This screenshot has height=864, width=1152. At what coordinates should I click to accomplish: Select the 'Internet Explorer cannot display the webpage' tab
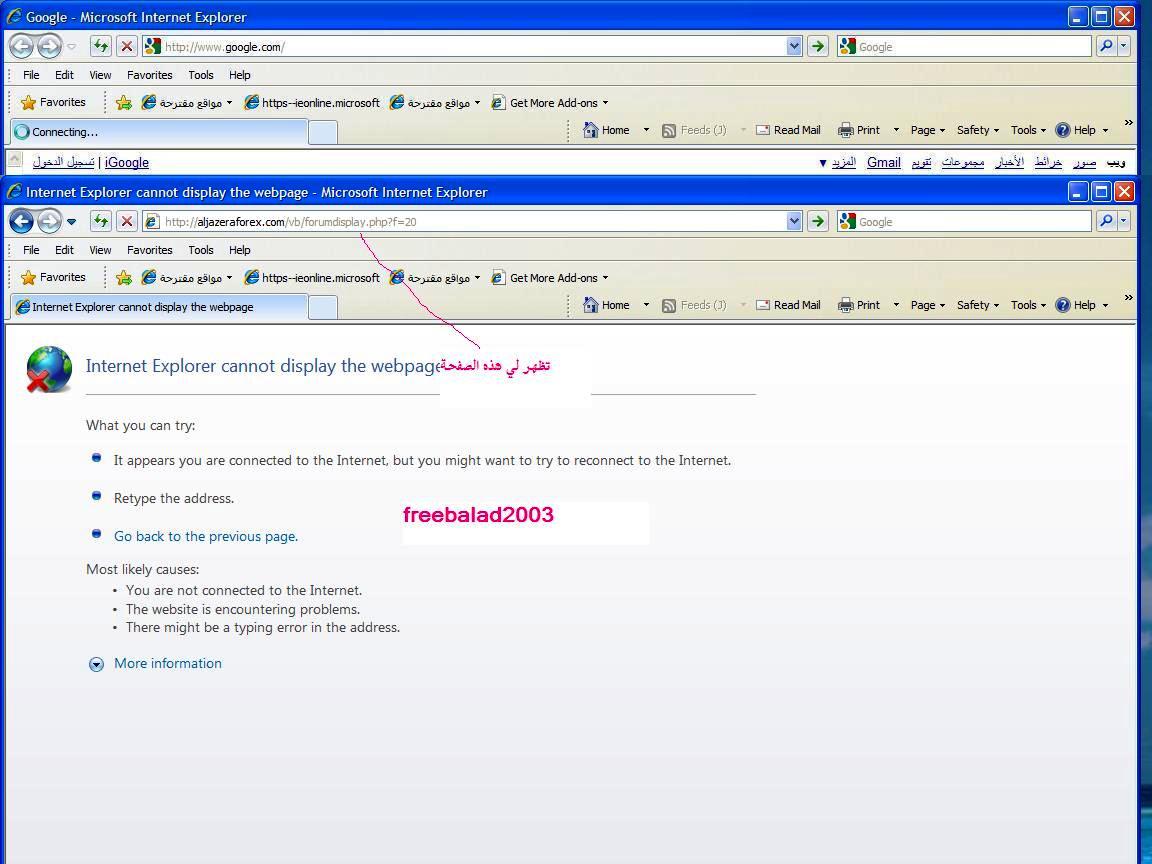click(x=158, y=307)
